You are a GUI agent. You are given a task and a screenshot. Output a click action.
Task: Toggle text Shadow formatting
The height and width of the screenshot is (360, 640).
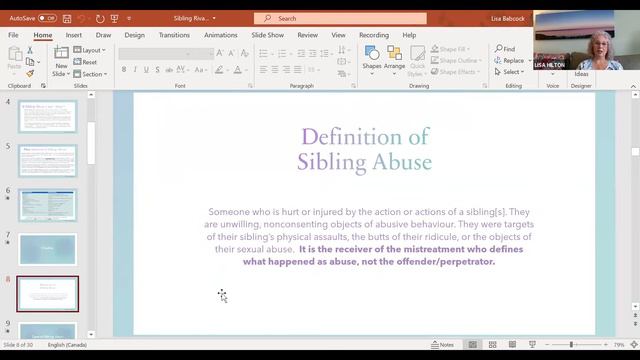point(158,70)
